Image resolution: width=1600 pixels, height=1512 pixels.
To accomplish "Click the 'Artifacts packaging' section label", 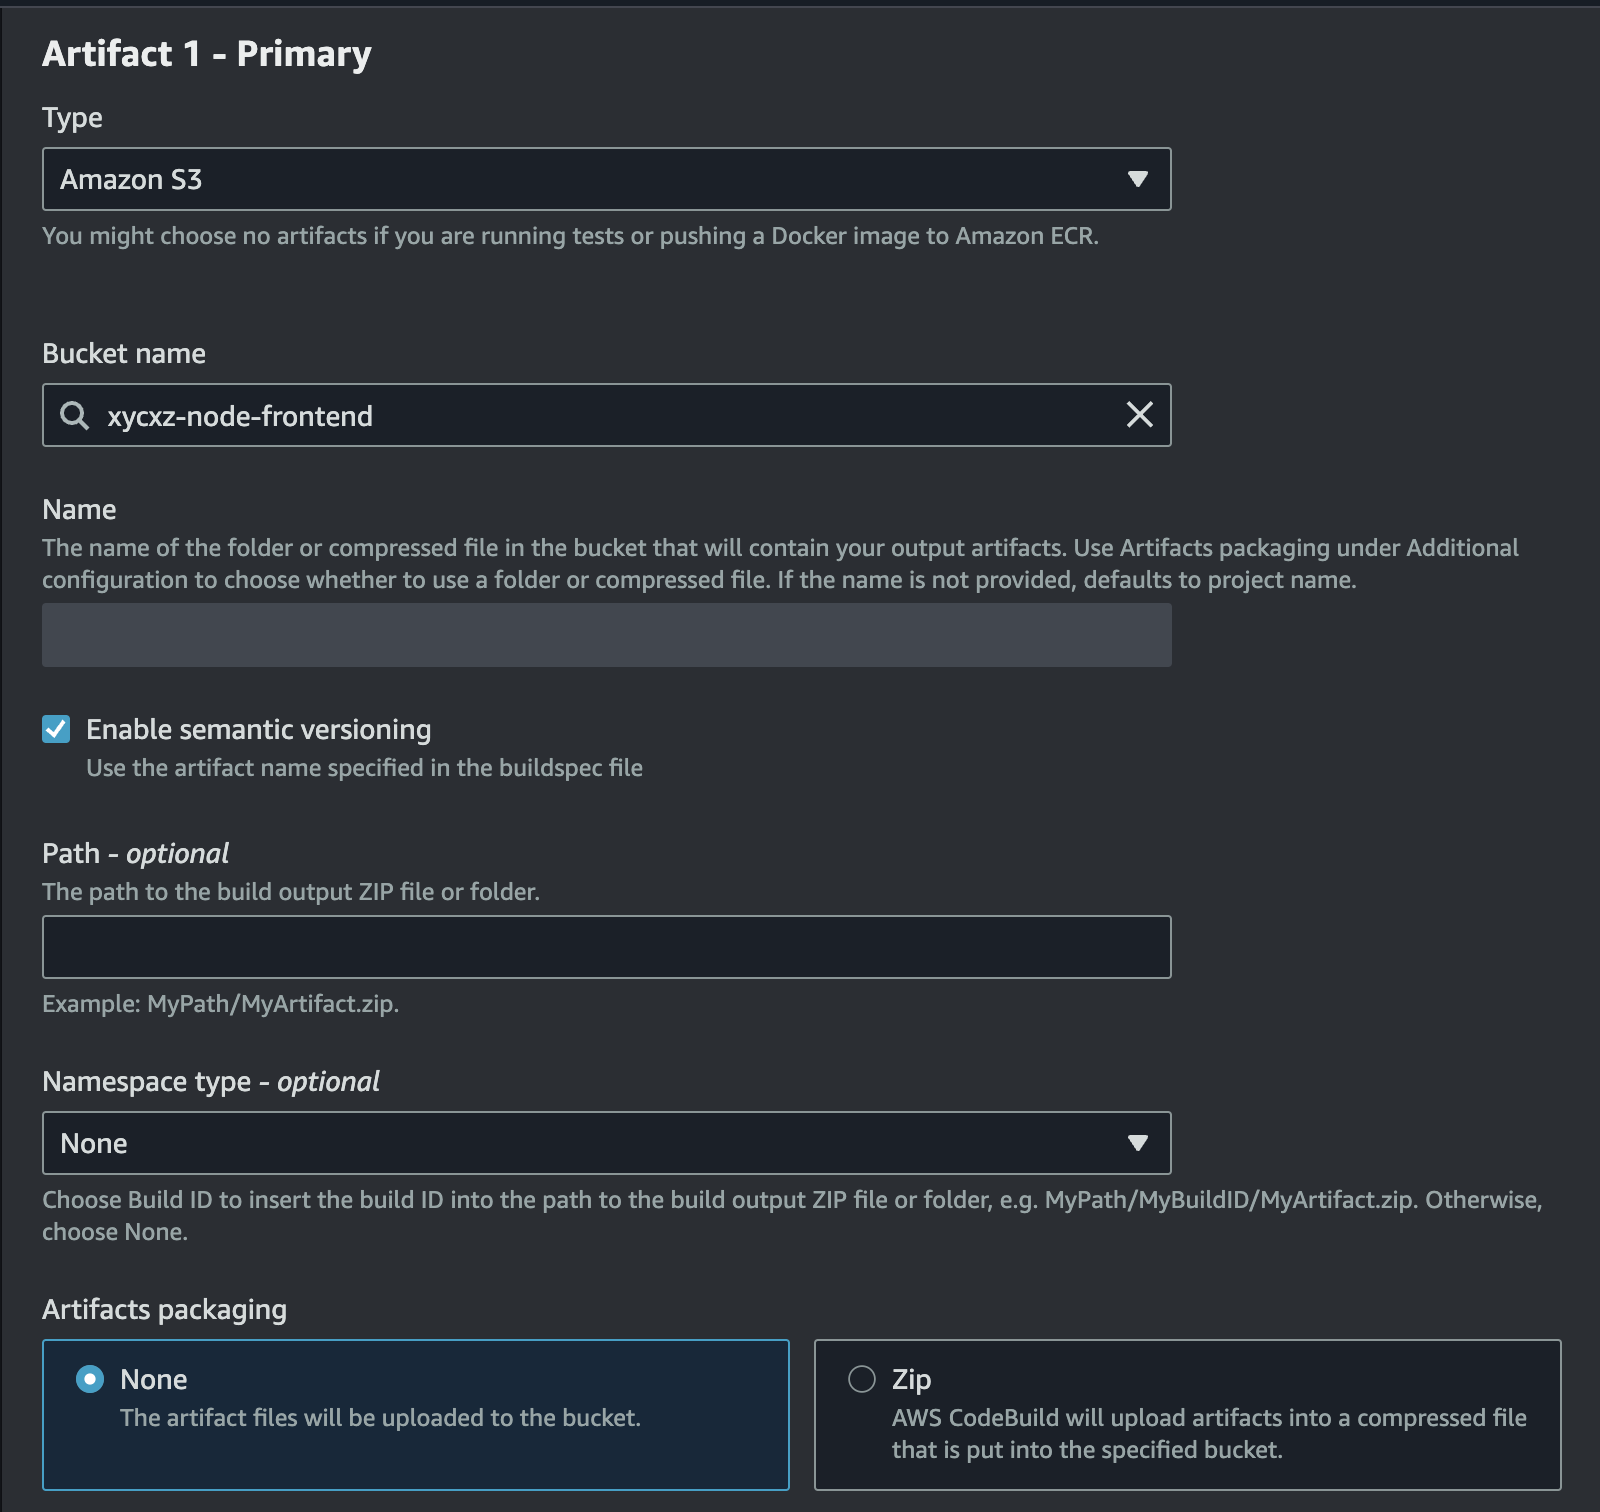I will (164, 1310).
